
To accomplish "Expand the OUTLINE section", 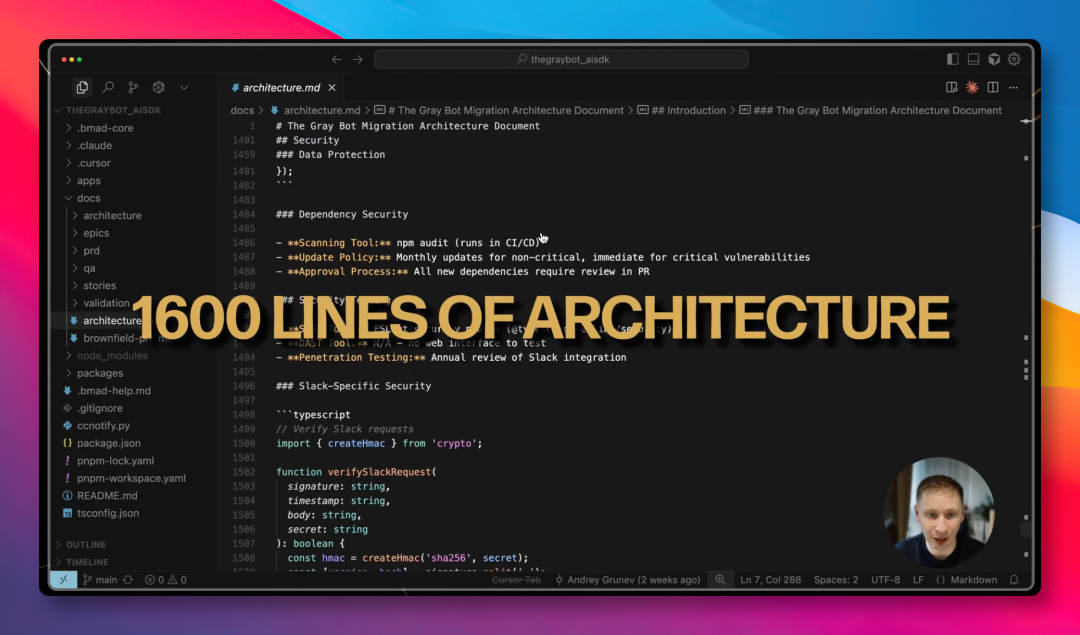I will pyautogui.click(x=86, y=544).
